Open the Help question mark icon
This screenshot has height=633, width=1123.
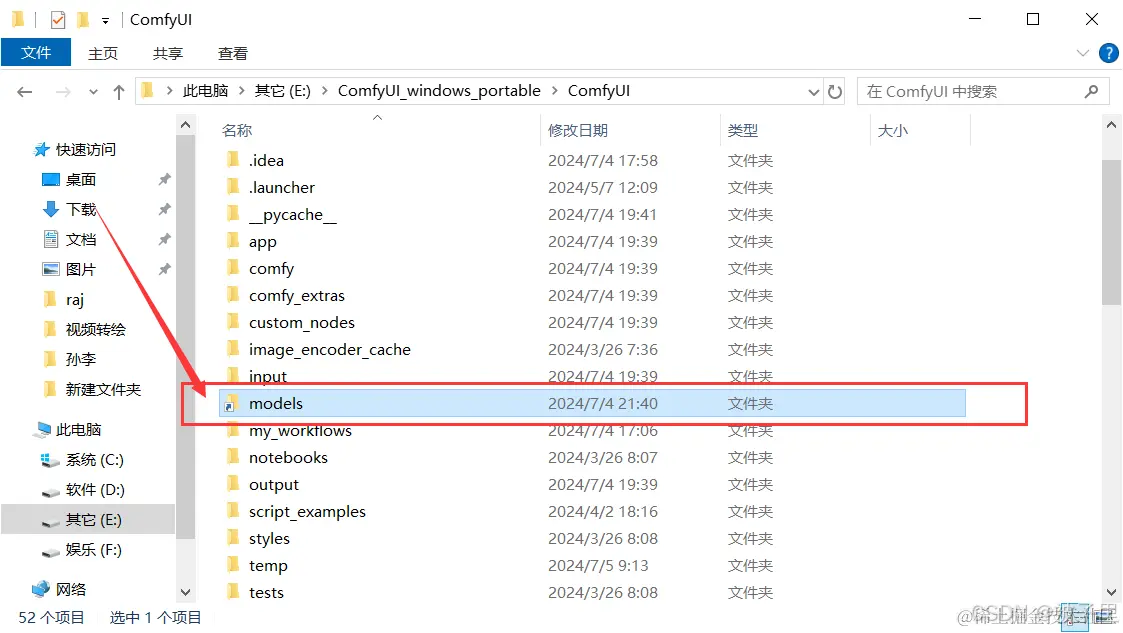[x=1109, y=53]
